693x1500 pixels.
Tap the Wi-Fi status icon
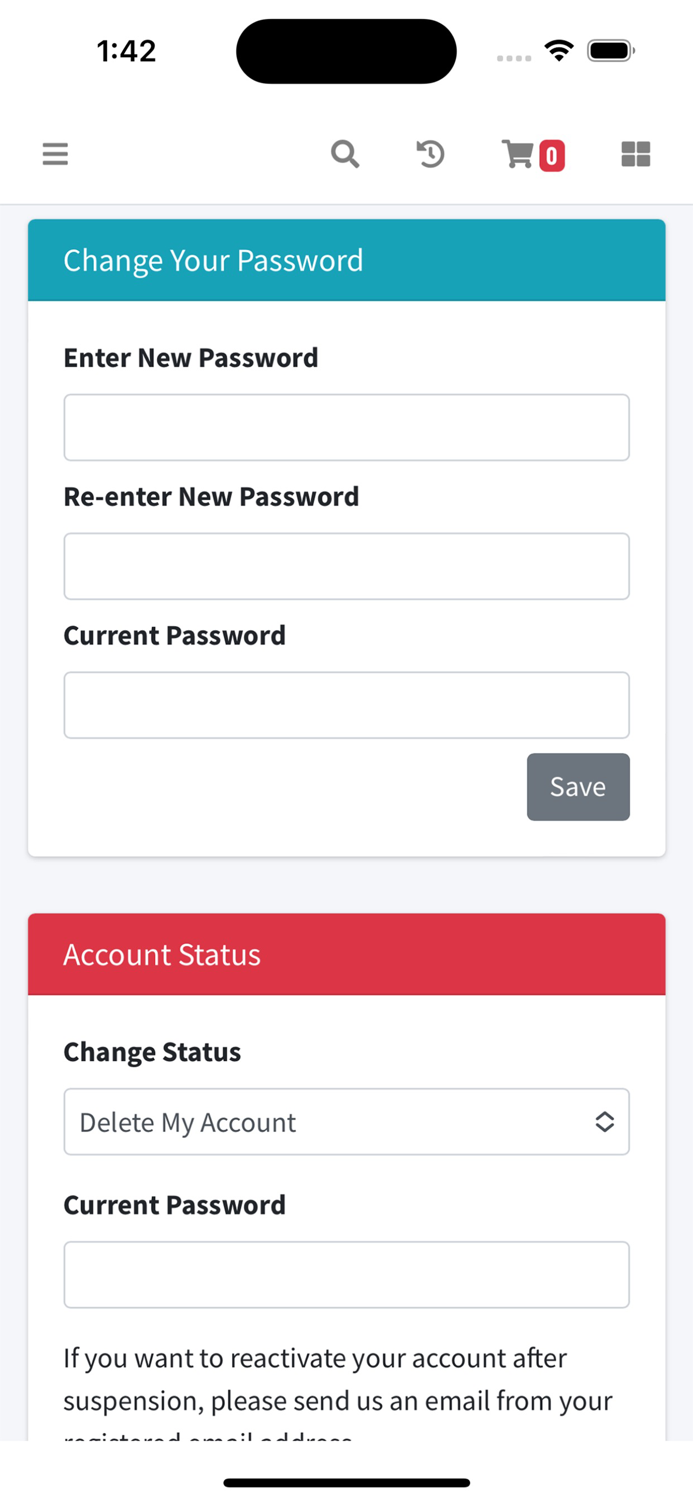point(559,50)
